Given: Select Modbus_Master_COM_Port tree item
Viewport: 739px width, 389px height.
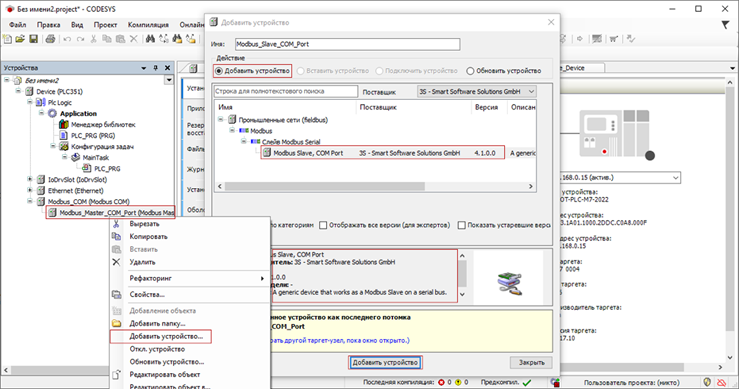Looking at the screenshot, I should click(x=111, y=213).
